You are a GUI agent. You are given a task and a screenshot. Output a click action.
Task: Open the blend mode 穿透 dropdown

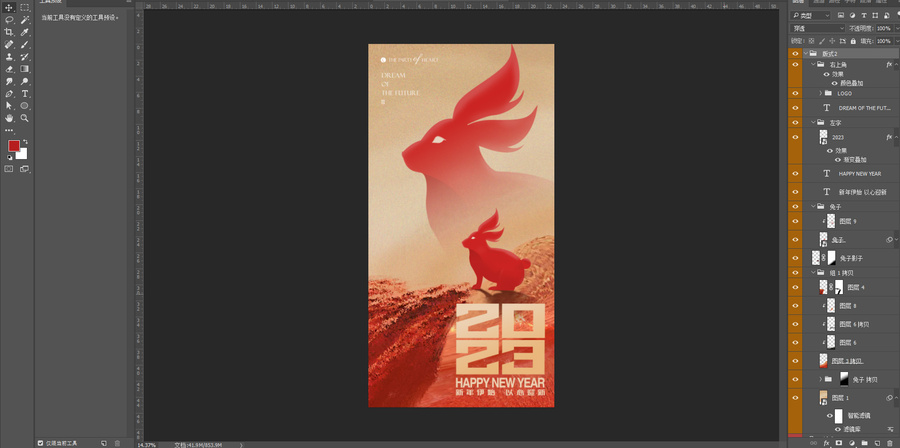(817, 28)
